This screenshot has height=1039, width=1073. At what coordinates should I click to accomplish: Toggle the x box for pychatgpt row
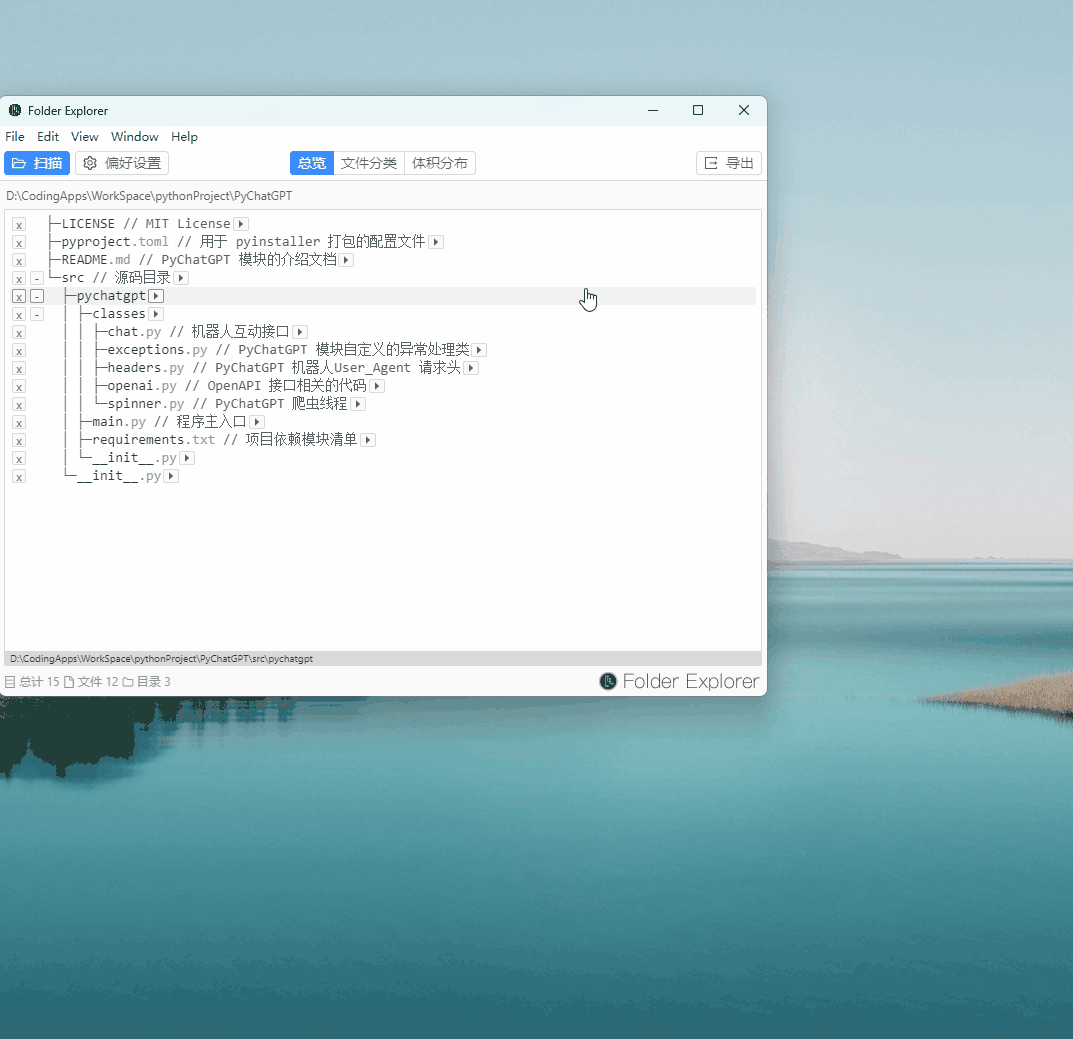pyautogui.click(x=19, y=296)
